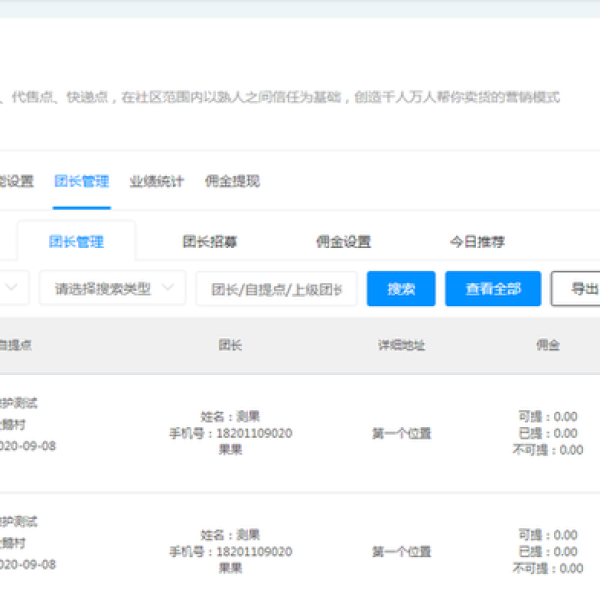
Task: Click the 团长/自提点/上级团长 search input field
Action: tap(276, 289)
